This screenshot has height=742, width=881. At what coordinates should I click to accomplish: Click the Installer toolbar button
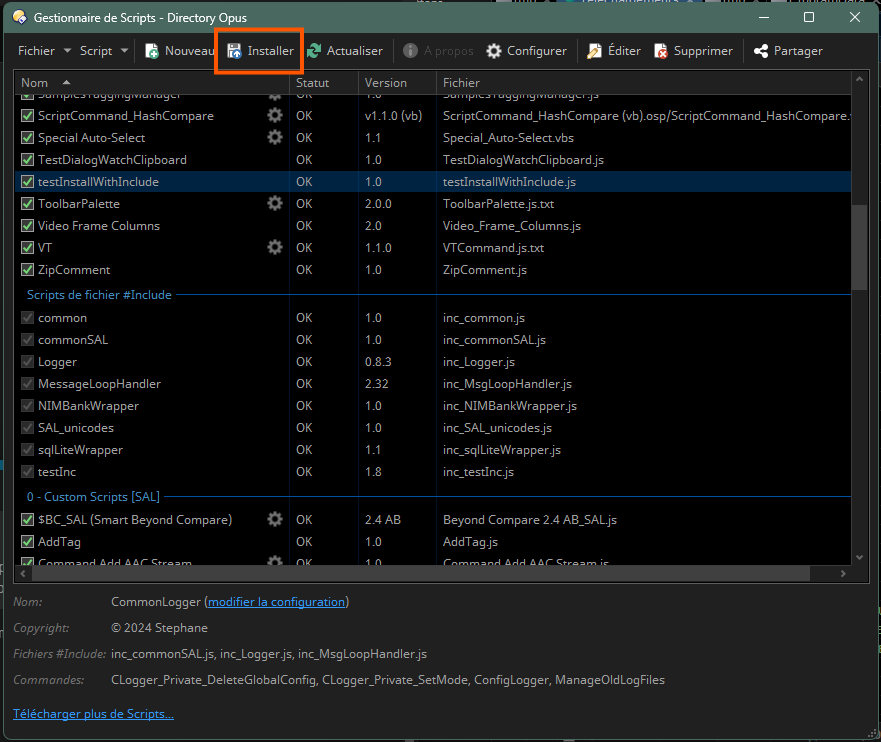click(260, 51)
